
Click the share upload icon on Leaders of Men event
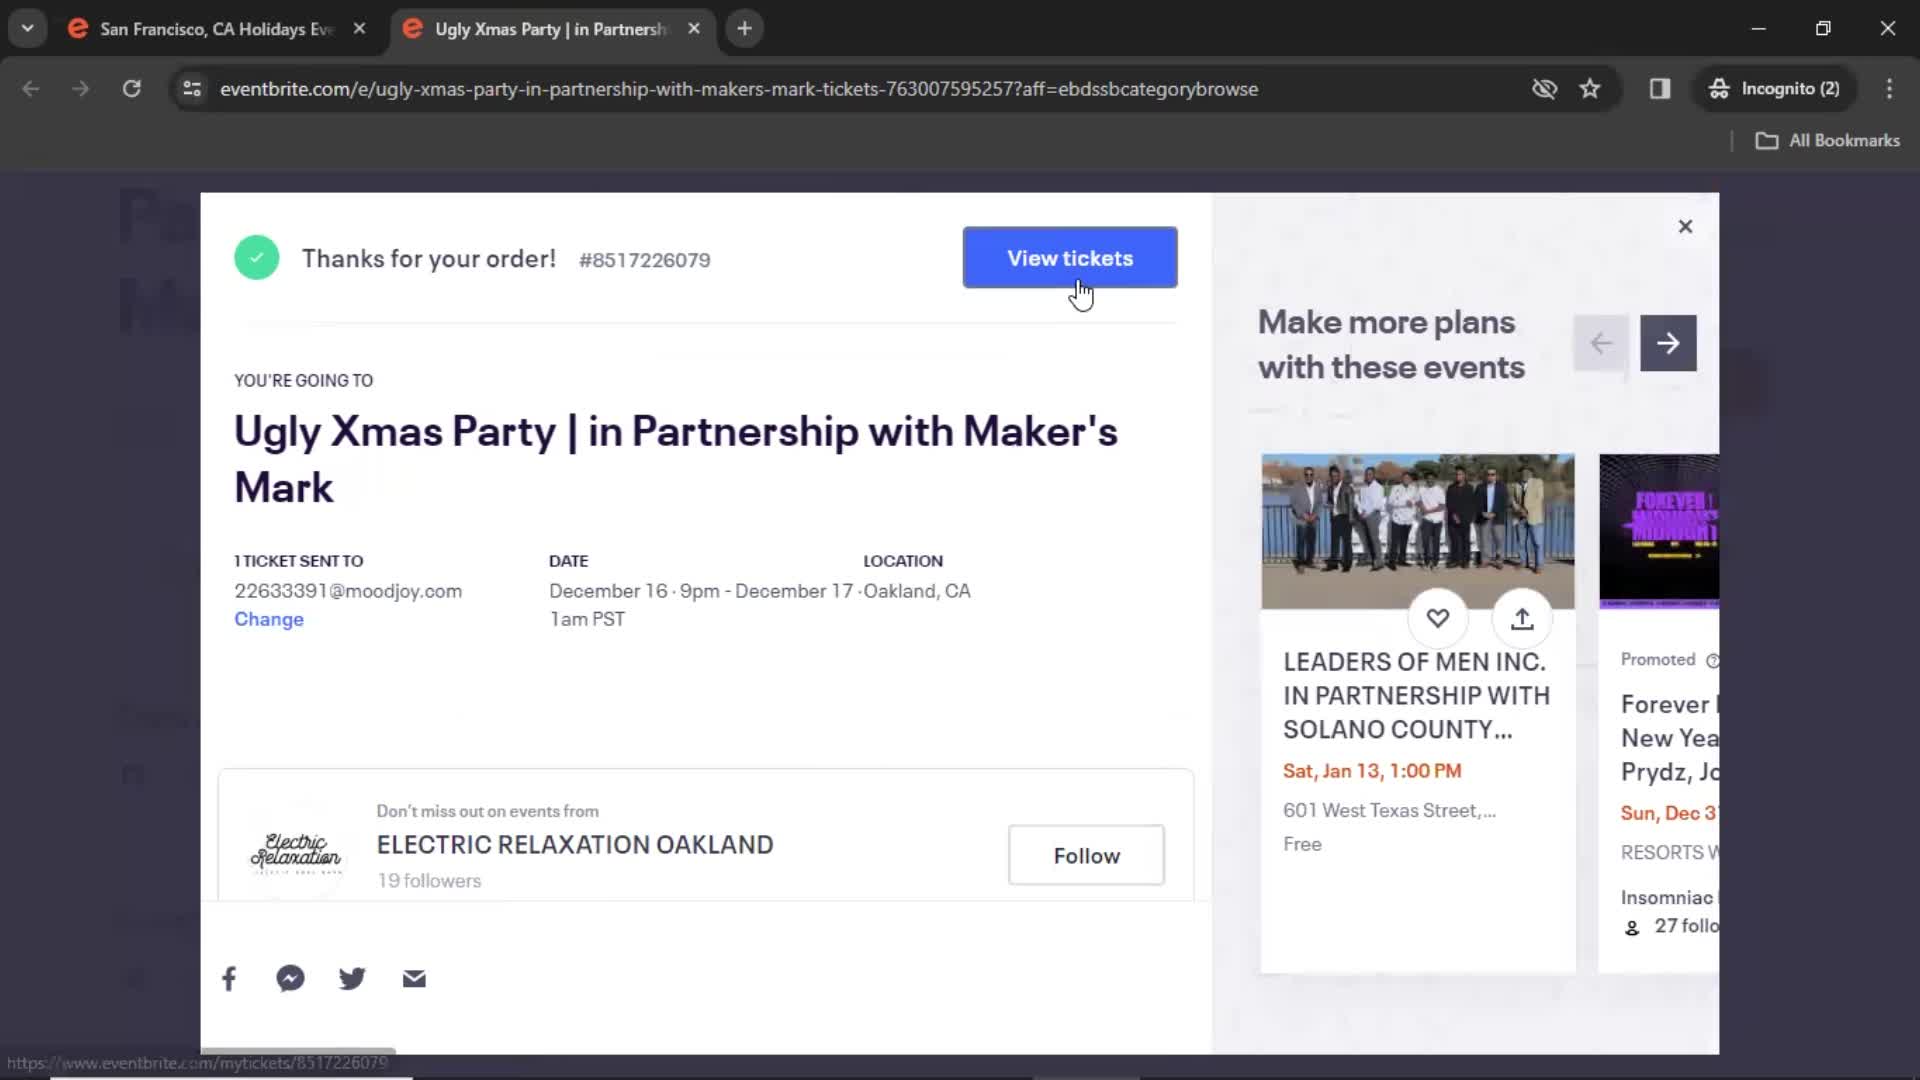1520,617
